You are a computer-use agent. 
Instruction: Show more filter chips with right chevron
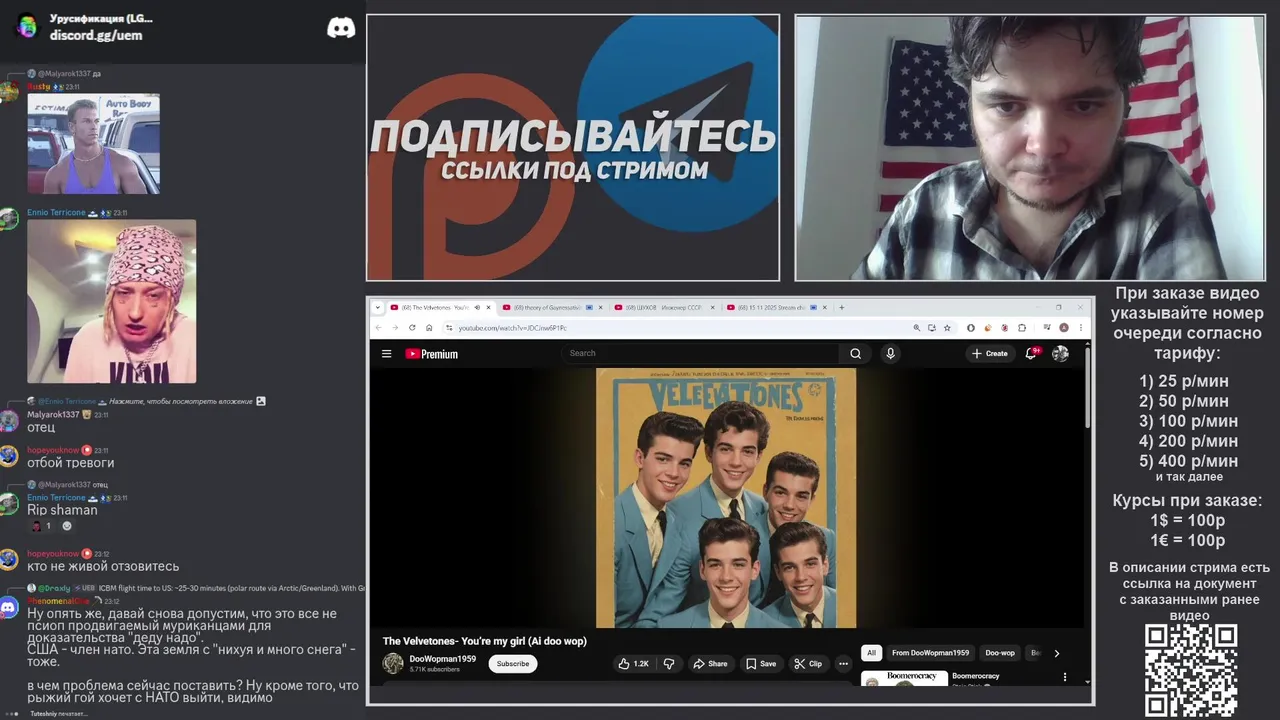pos(1057,653)
